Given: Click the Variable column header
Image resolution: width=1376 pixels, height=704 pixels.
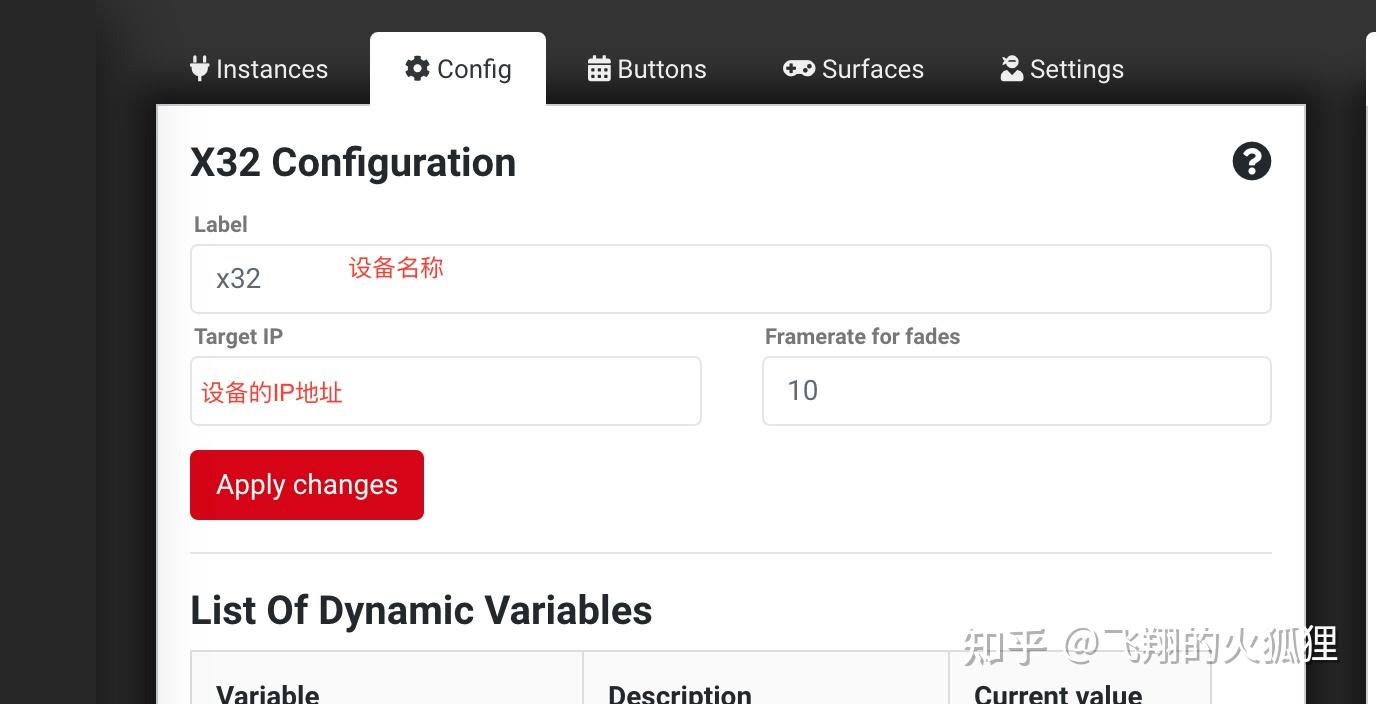Looking at the screenshot, I should pyautogui.click(x=267, y=692).
